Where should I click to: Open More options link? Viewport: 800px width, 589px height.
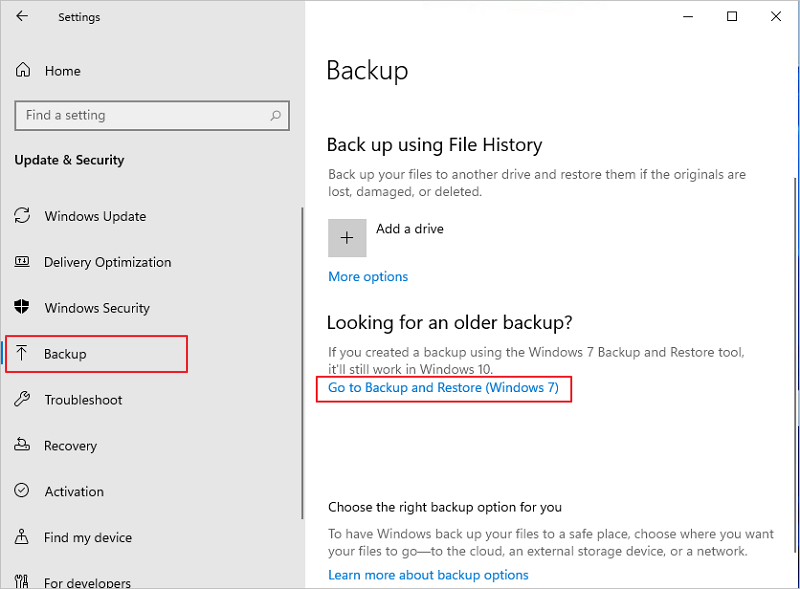(368, 277)
